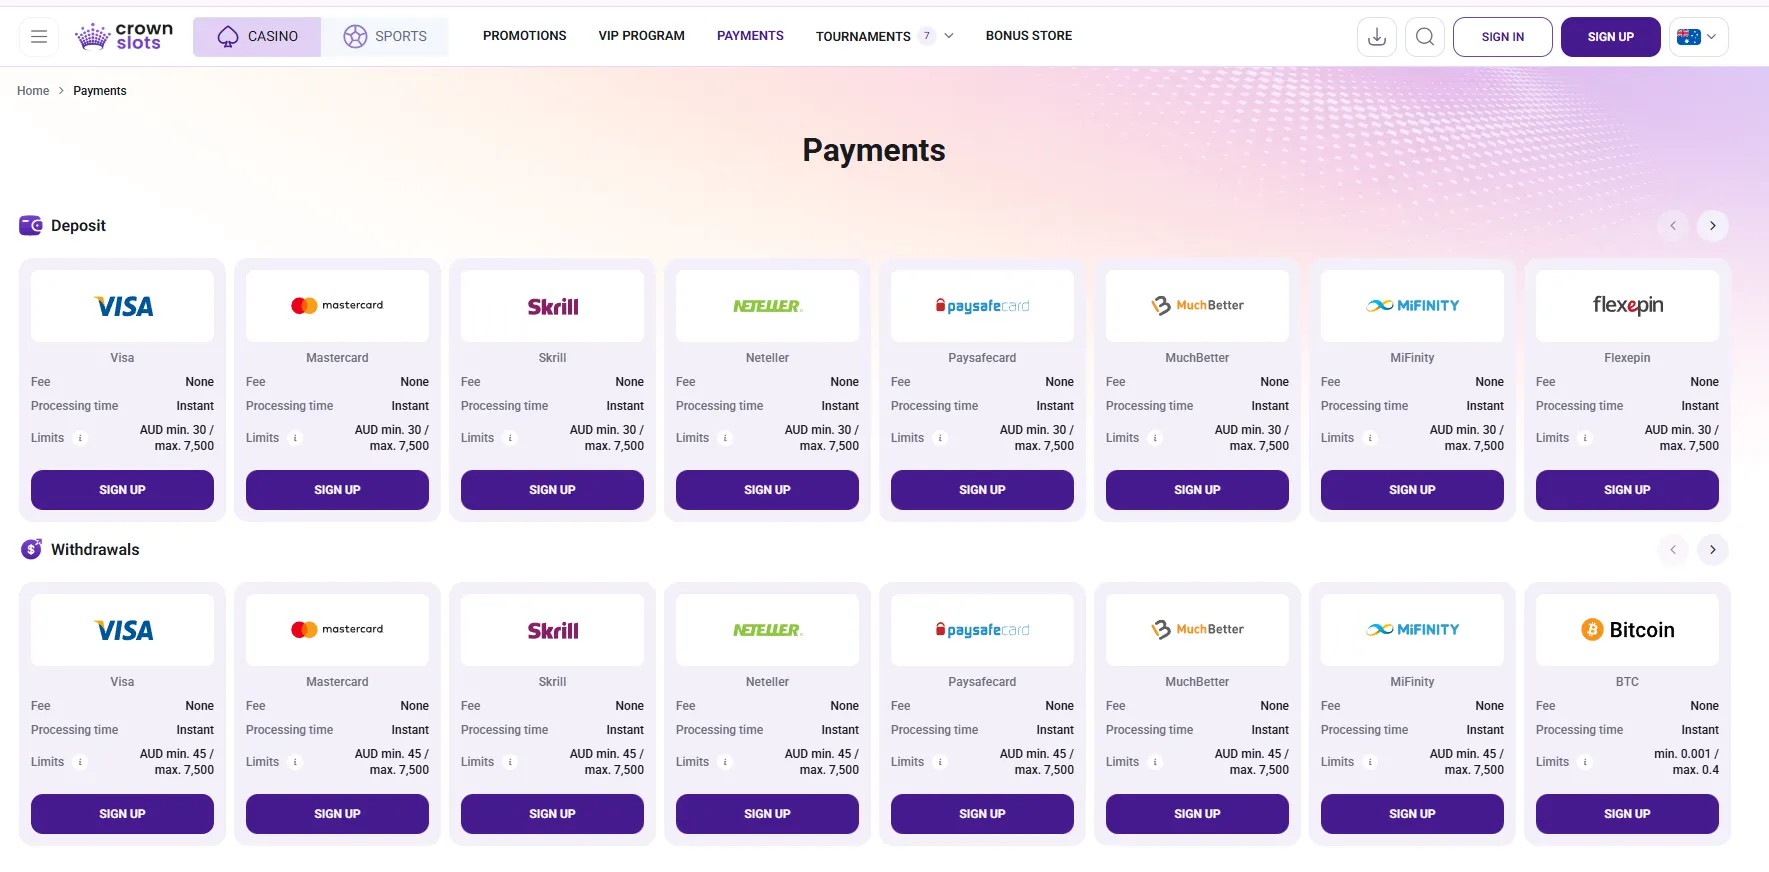1769x872 pixels.
Task: Click SIGN IN button
Action: [x=1502, y=36]
